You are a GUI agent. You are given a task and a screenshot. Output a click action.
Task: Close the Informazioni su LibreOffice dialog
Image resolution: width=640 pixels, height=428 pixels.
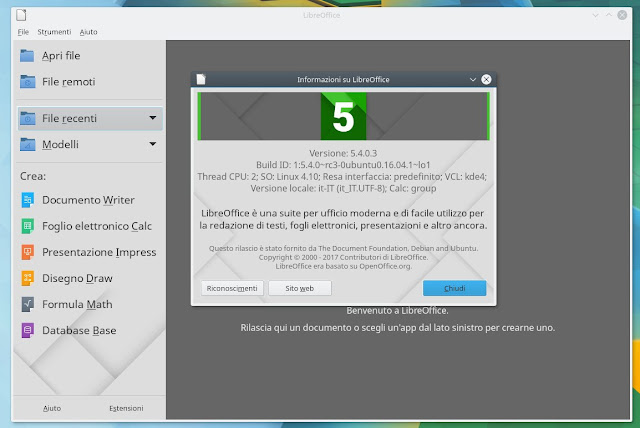[486, 80]
